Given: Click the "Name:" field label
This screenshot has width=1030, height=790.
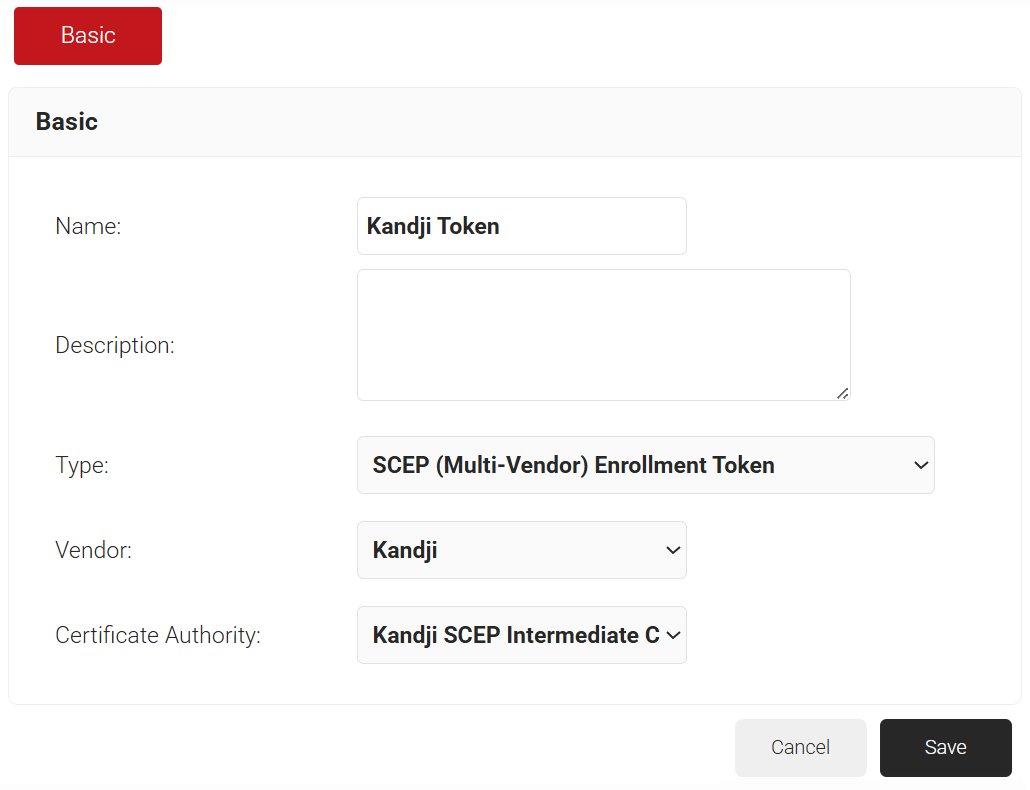Looking at the screenshot, I should (x=88, y=227).
